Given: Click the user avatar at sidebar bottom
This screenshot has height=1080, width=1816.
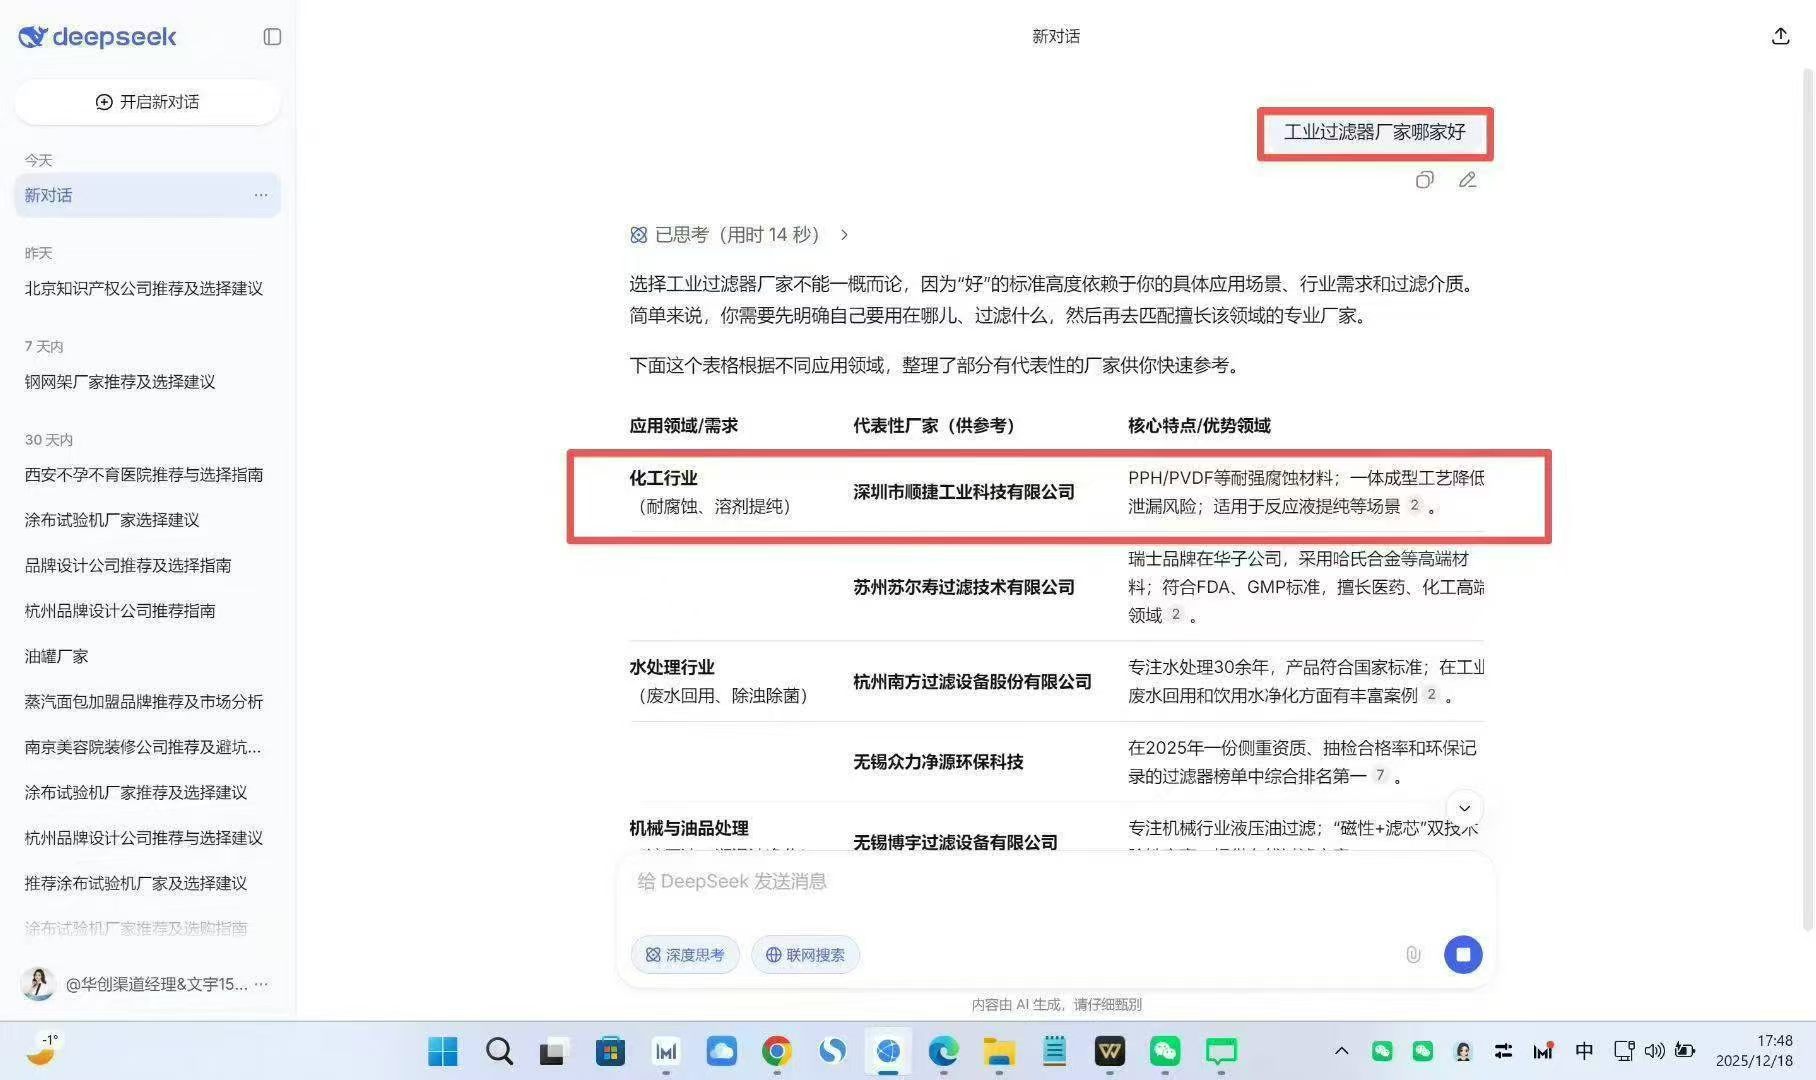Looking at the screenshot, I should click(x=38, y=984).
